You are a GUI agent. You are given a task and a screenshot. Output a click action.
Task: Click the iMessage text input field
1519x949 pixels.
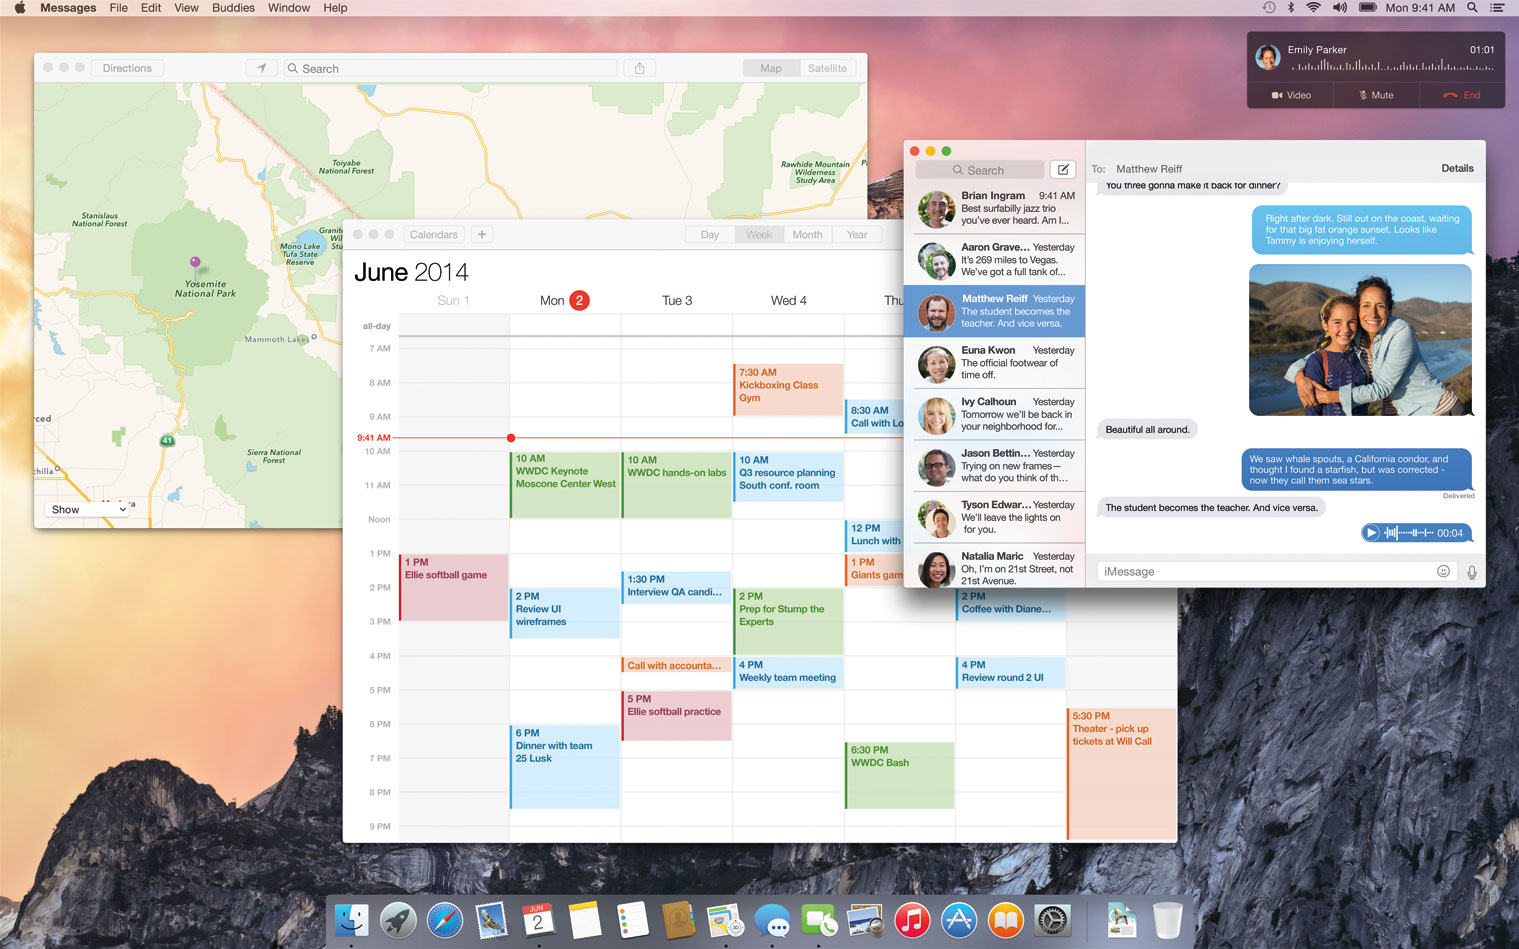(x=1263, y=571)
